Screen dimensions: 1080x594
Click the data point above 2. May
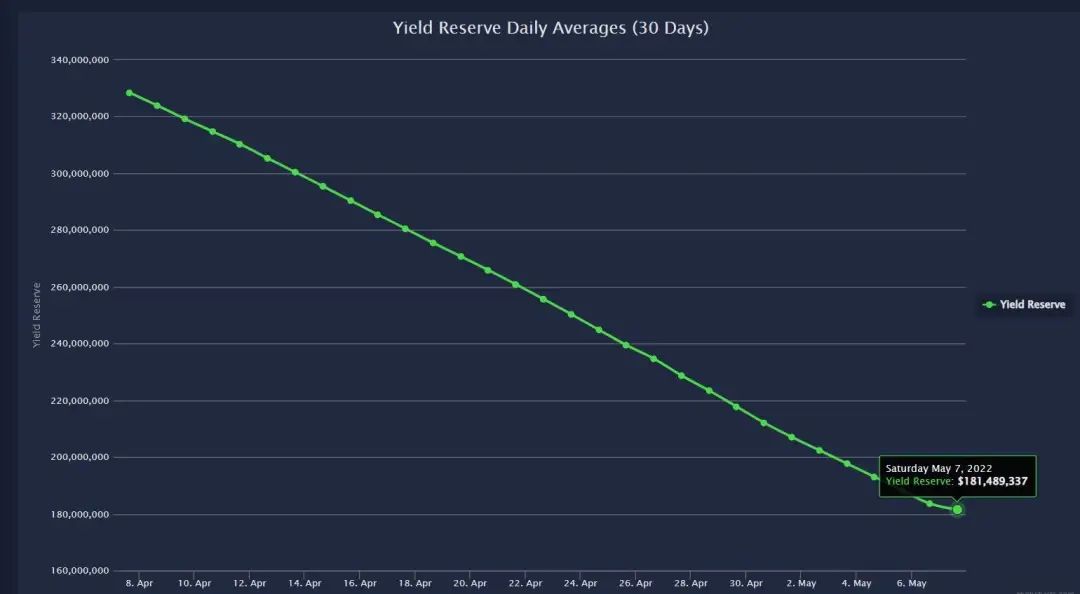pos(791,437)
